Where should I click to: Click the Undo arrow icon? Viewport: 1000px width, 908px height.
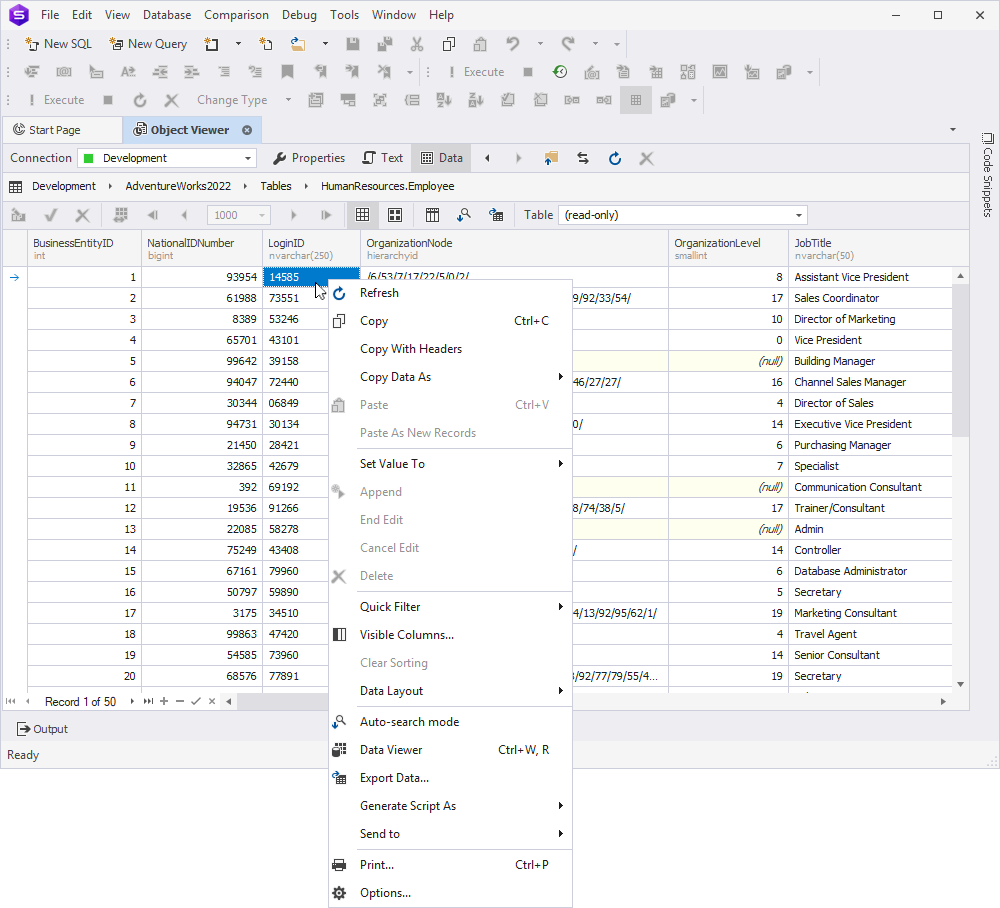click(513, 44)
